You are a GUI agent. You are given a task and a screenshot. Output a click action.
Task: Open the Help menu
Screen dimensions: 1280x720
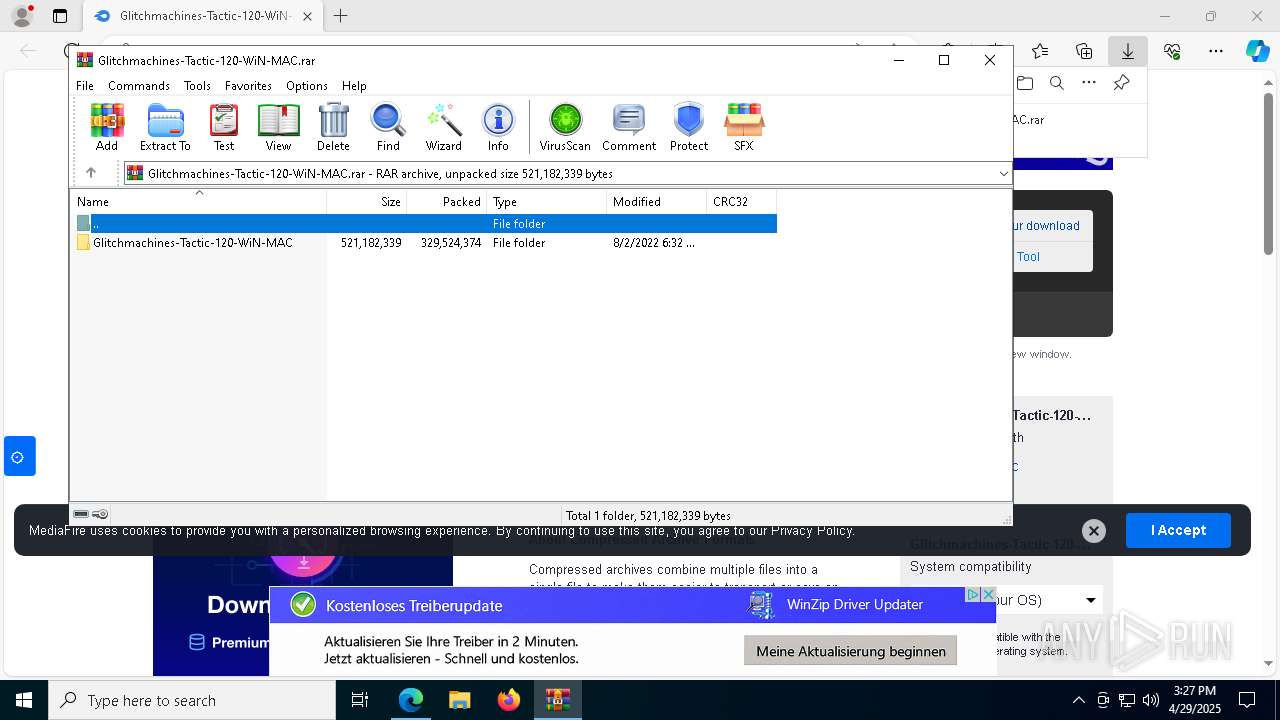click(x=354, y=86)
